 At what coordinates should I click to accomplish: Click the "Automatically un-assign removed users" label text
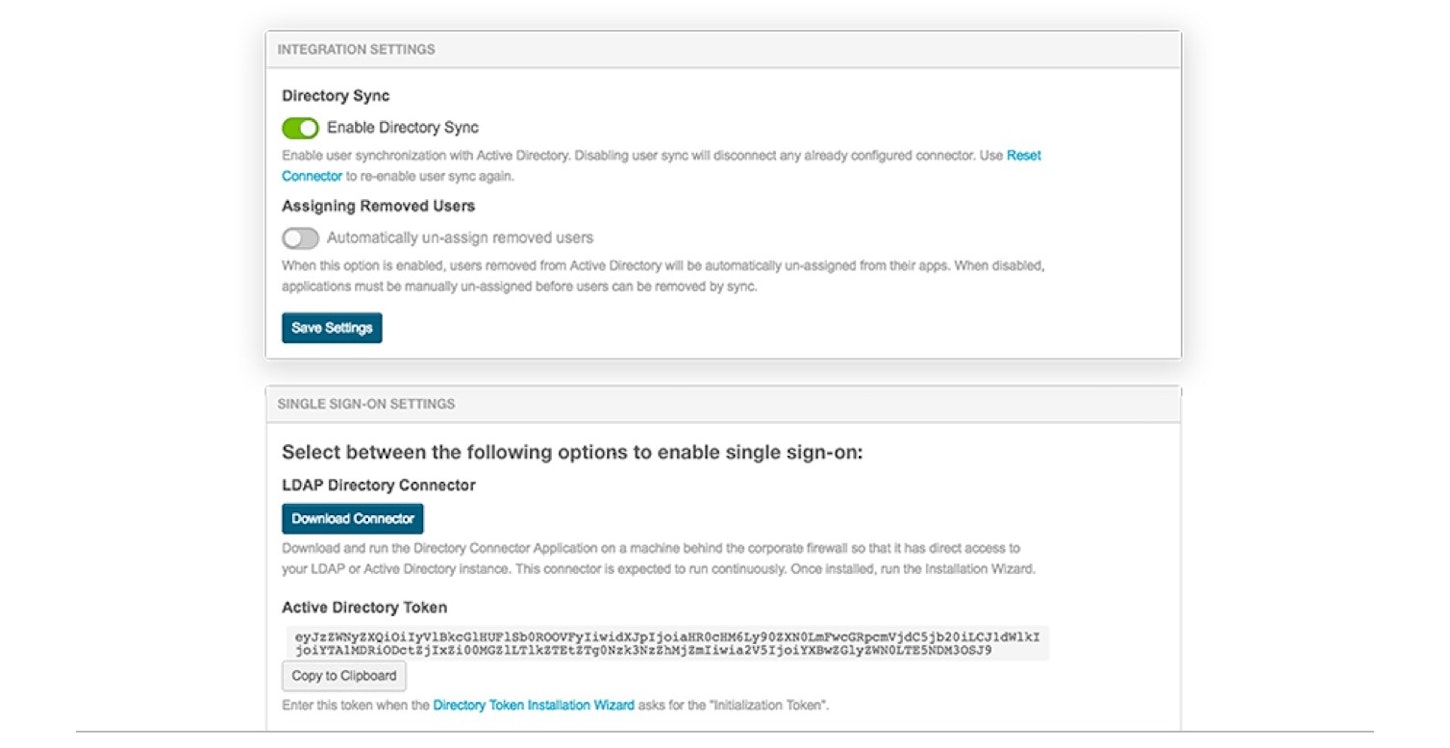(460, 238)
